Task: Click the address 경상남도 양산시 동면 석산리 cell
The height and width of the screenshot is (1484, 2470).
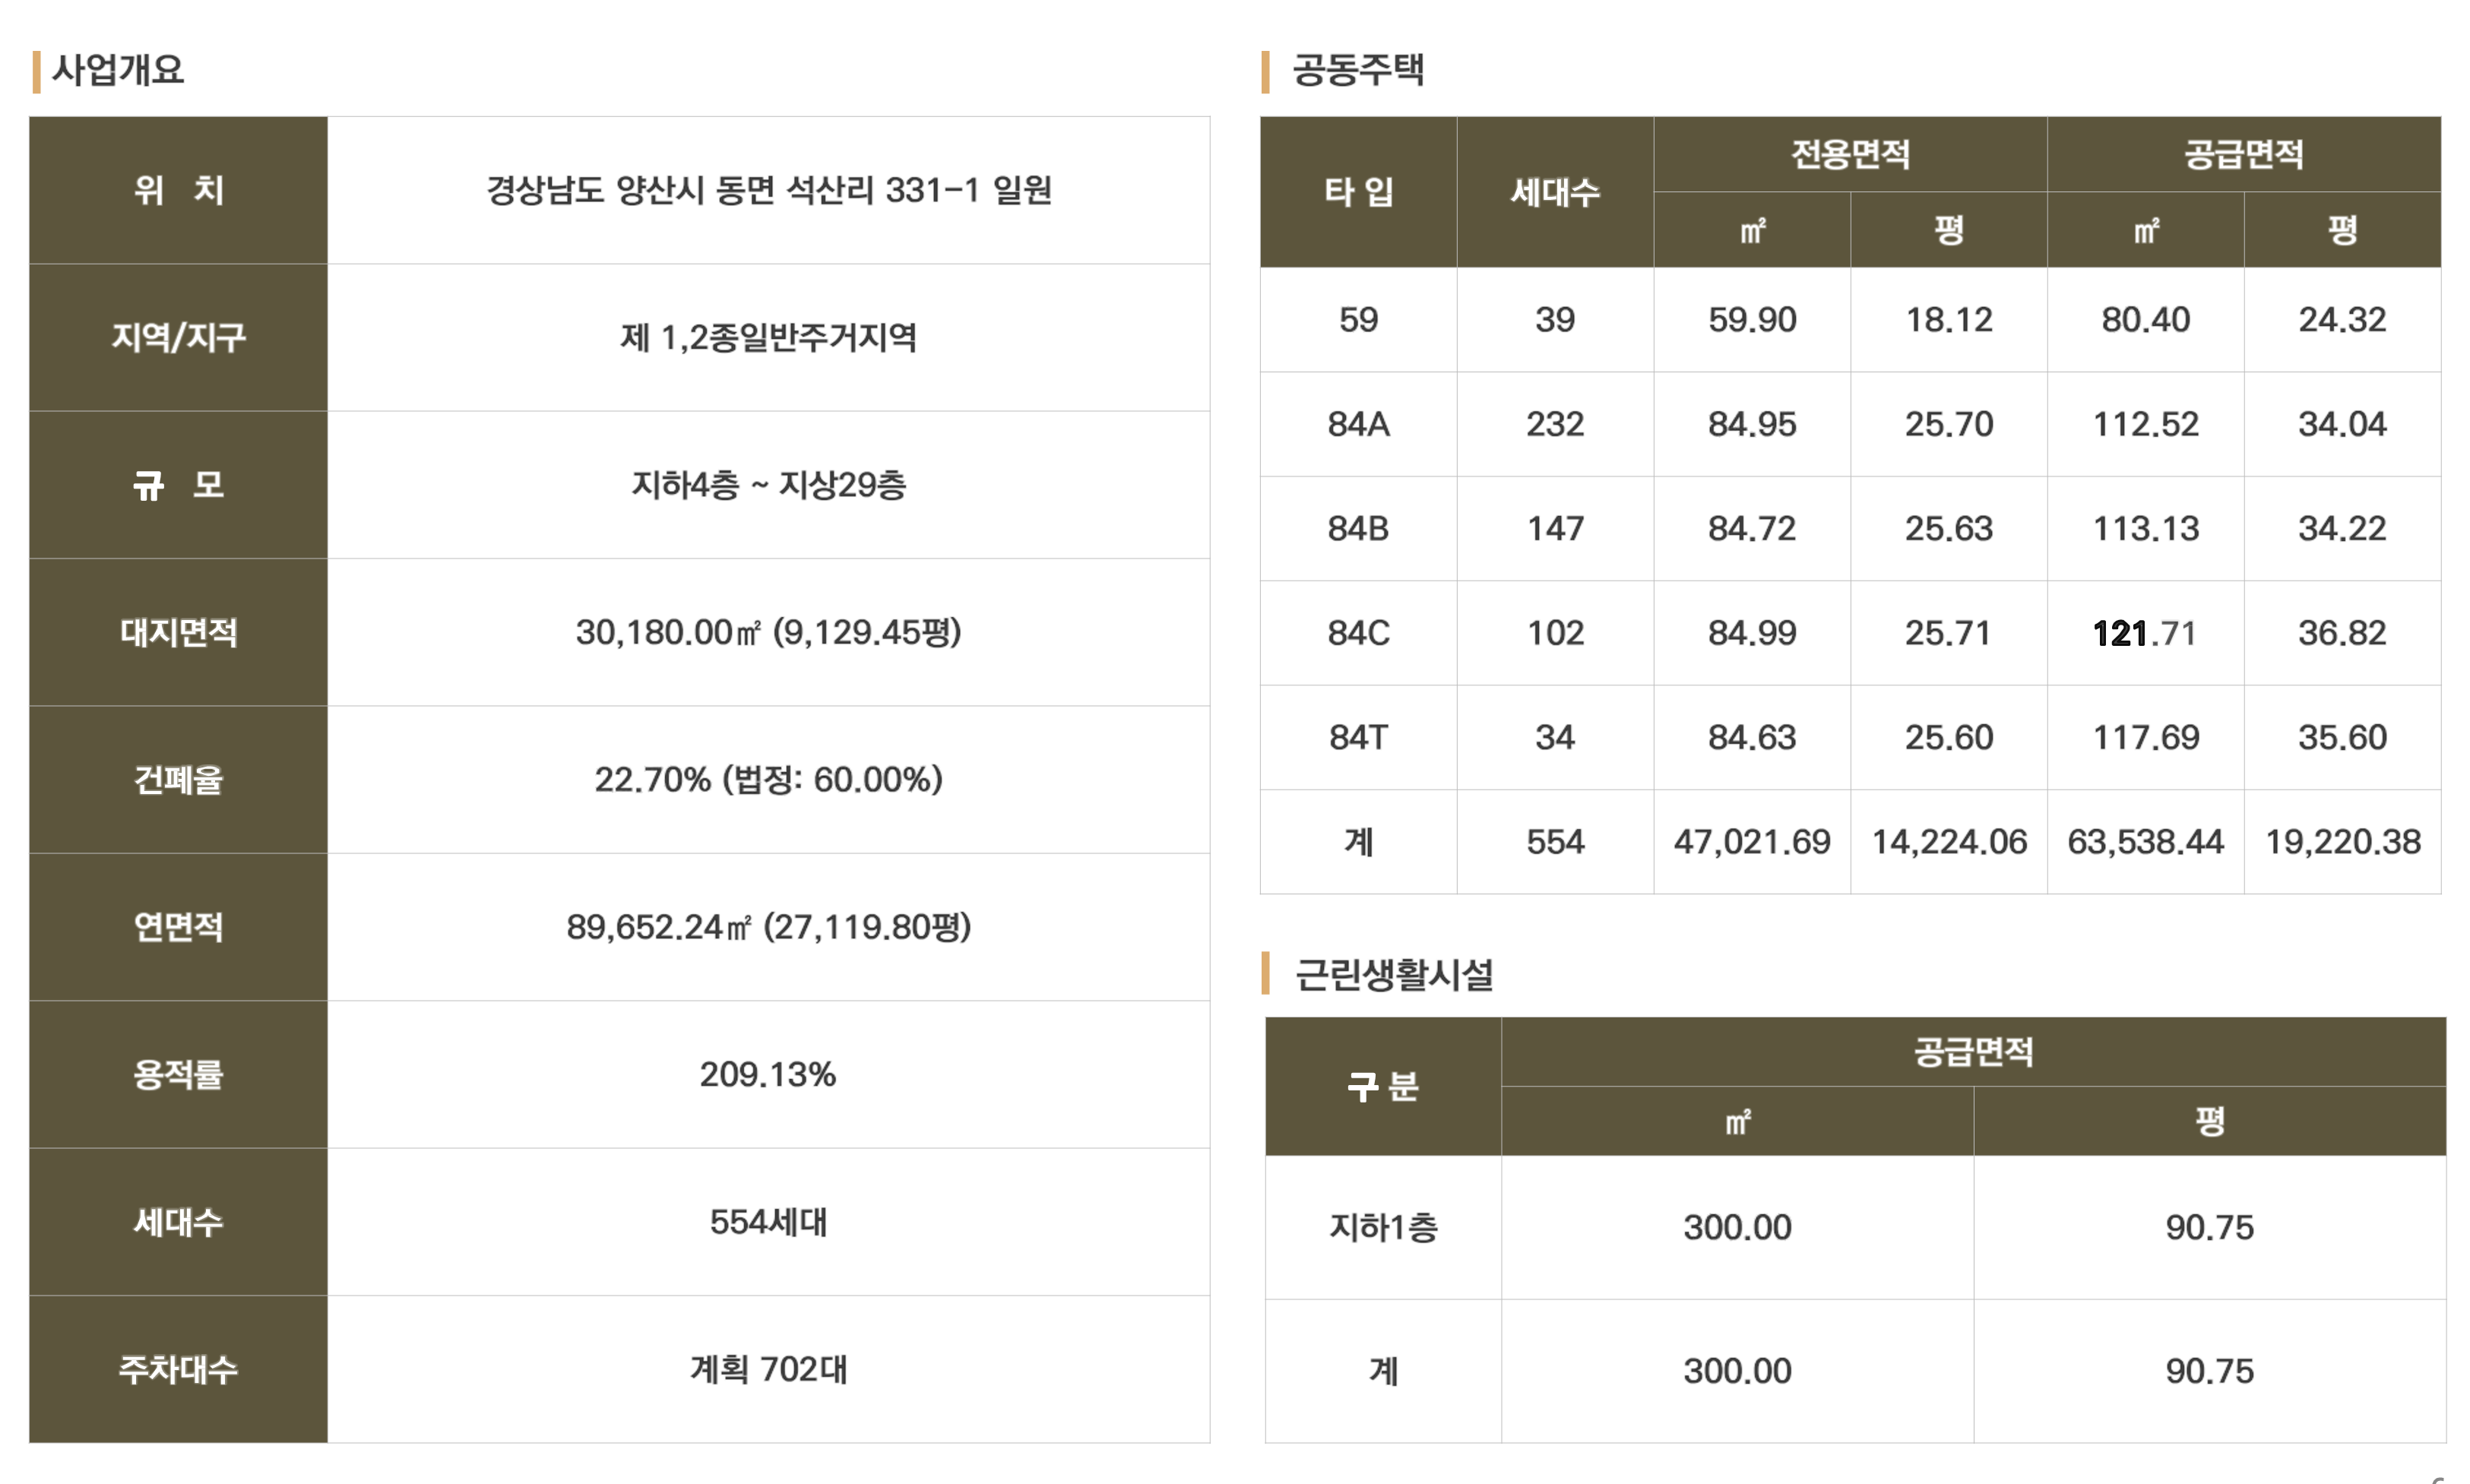Action: pos(768,190)
